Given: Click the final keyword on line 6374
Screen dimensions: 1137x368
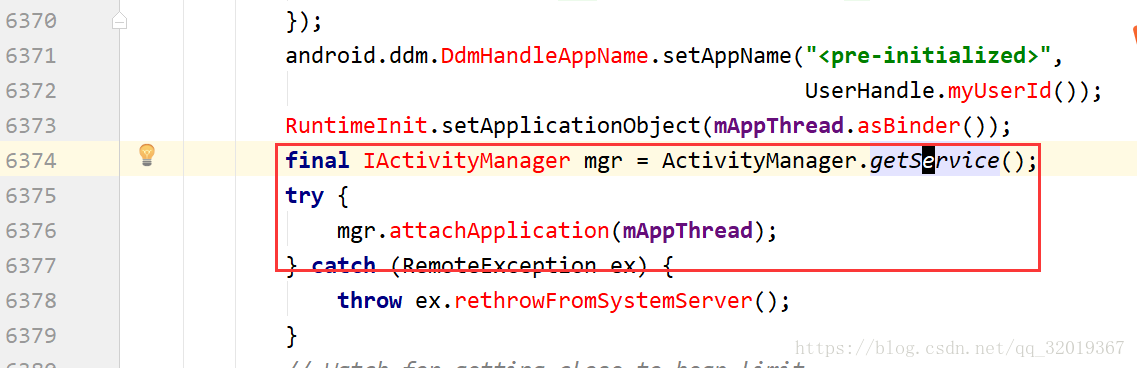Looking at the screenshot, I should pos(318,160).
